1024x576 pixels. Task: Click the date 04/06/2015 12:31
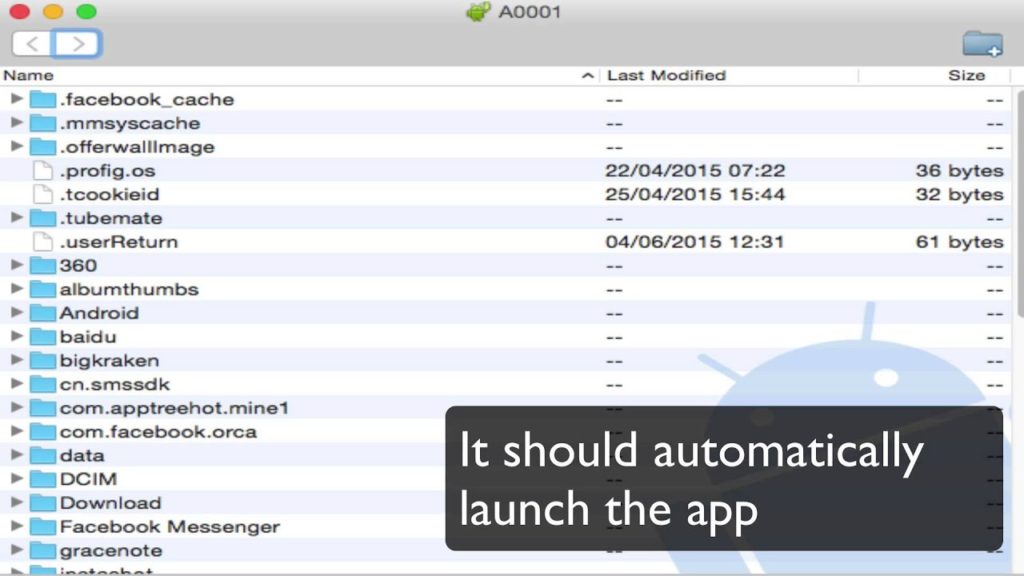694,242
